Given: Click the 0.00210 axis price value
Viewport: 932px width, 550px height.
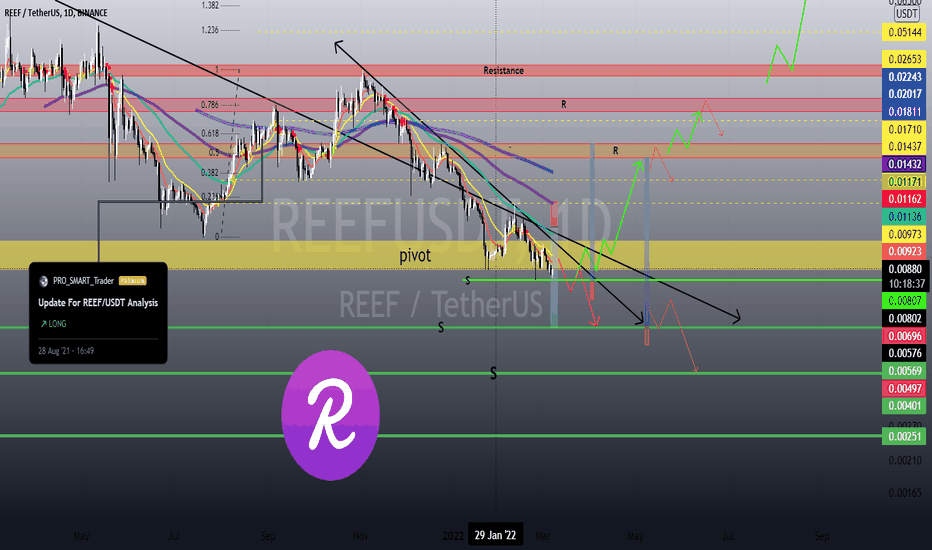Looking at the screenshot, I should coord(905,460).
